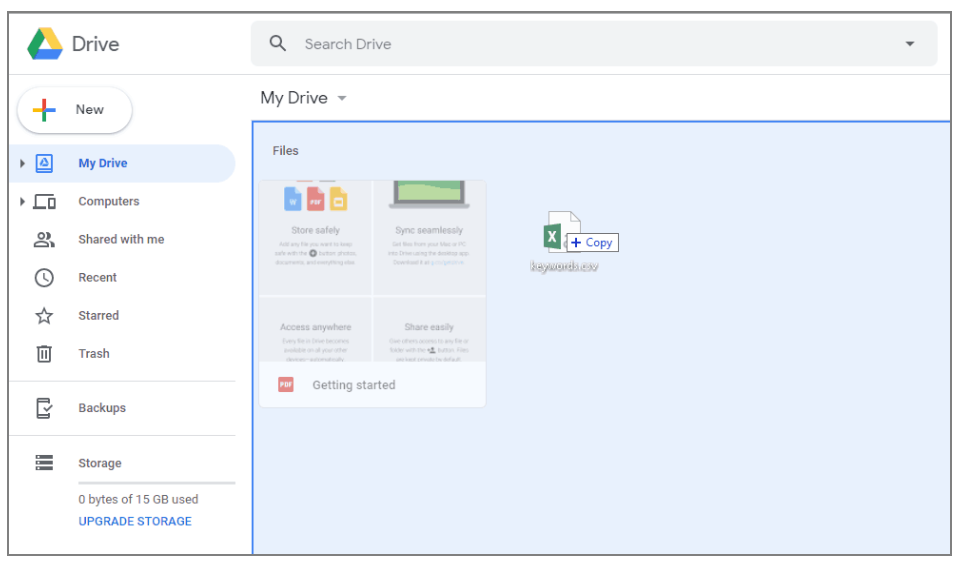Click the keywords.csv Excel file icon
960x564 pixels.
(561, 231)
